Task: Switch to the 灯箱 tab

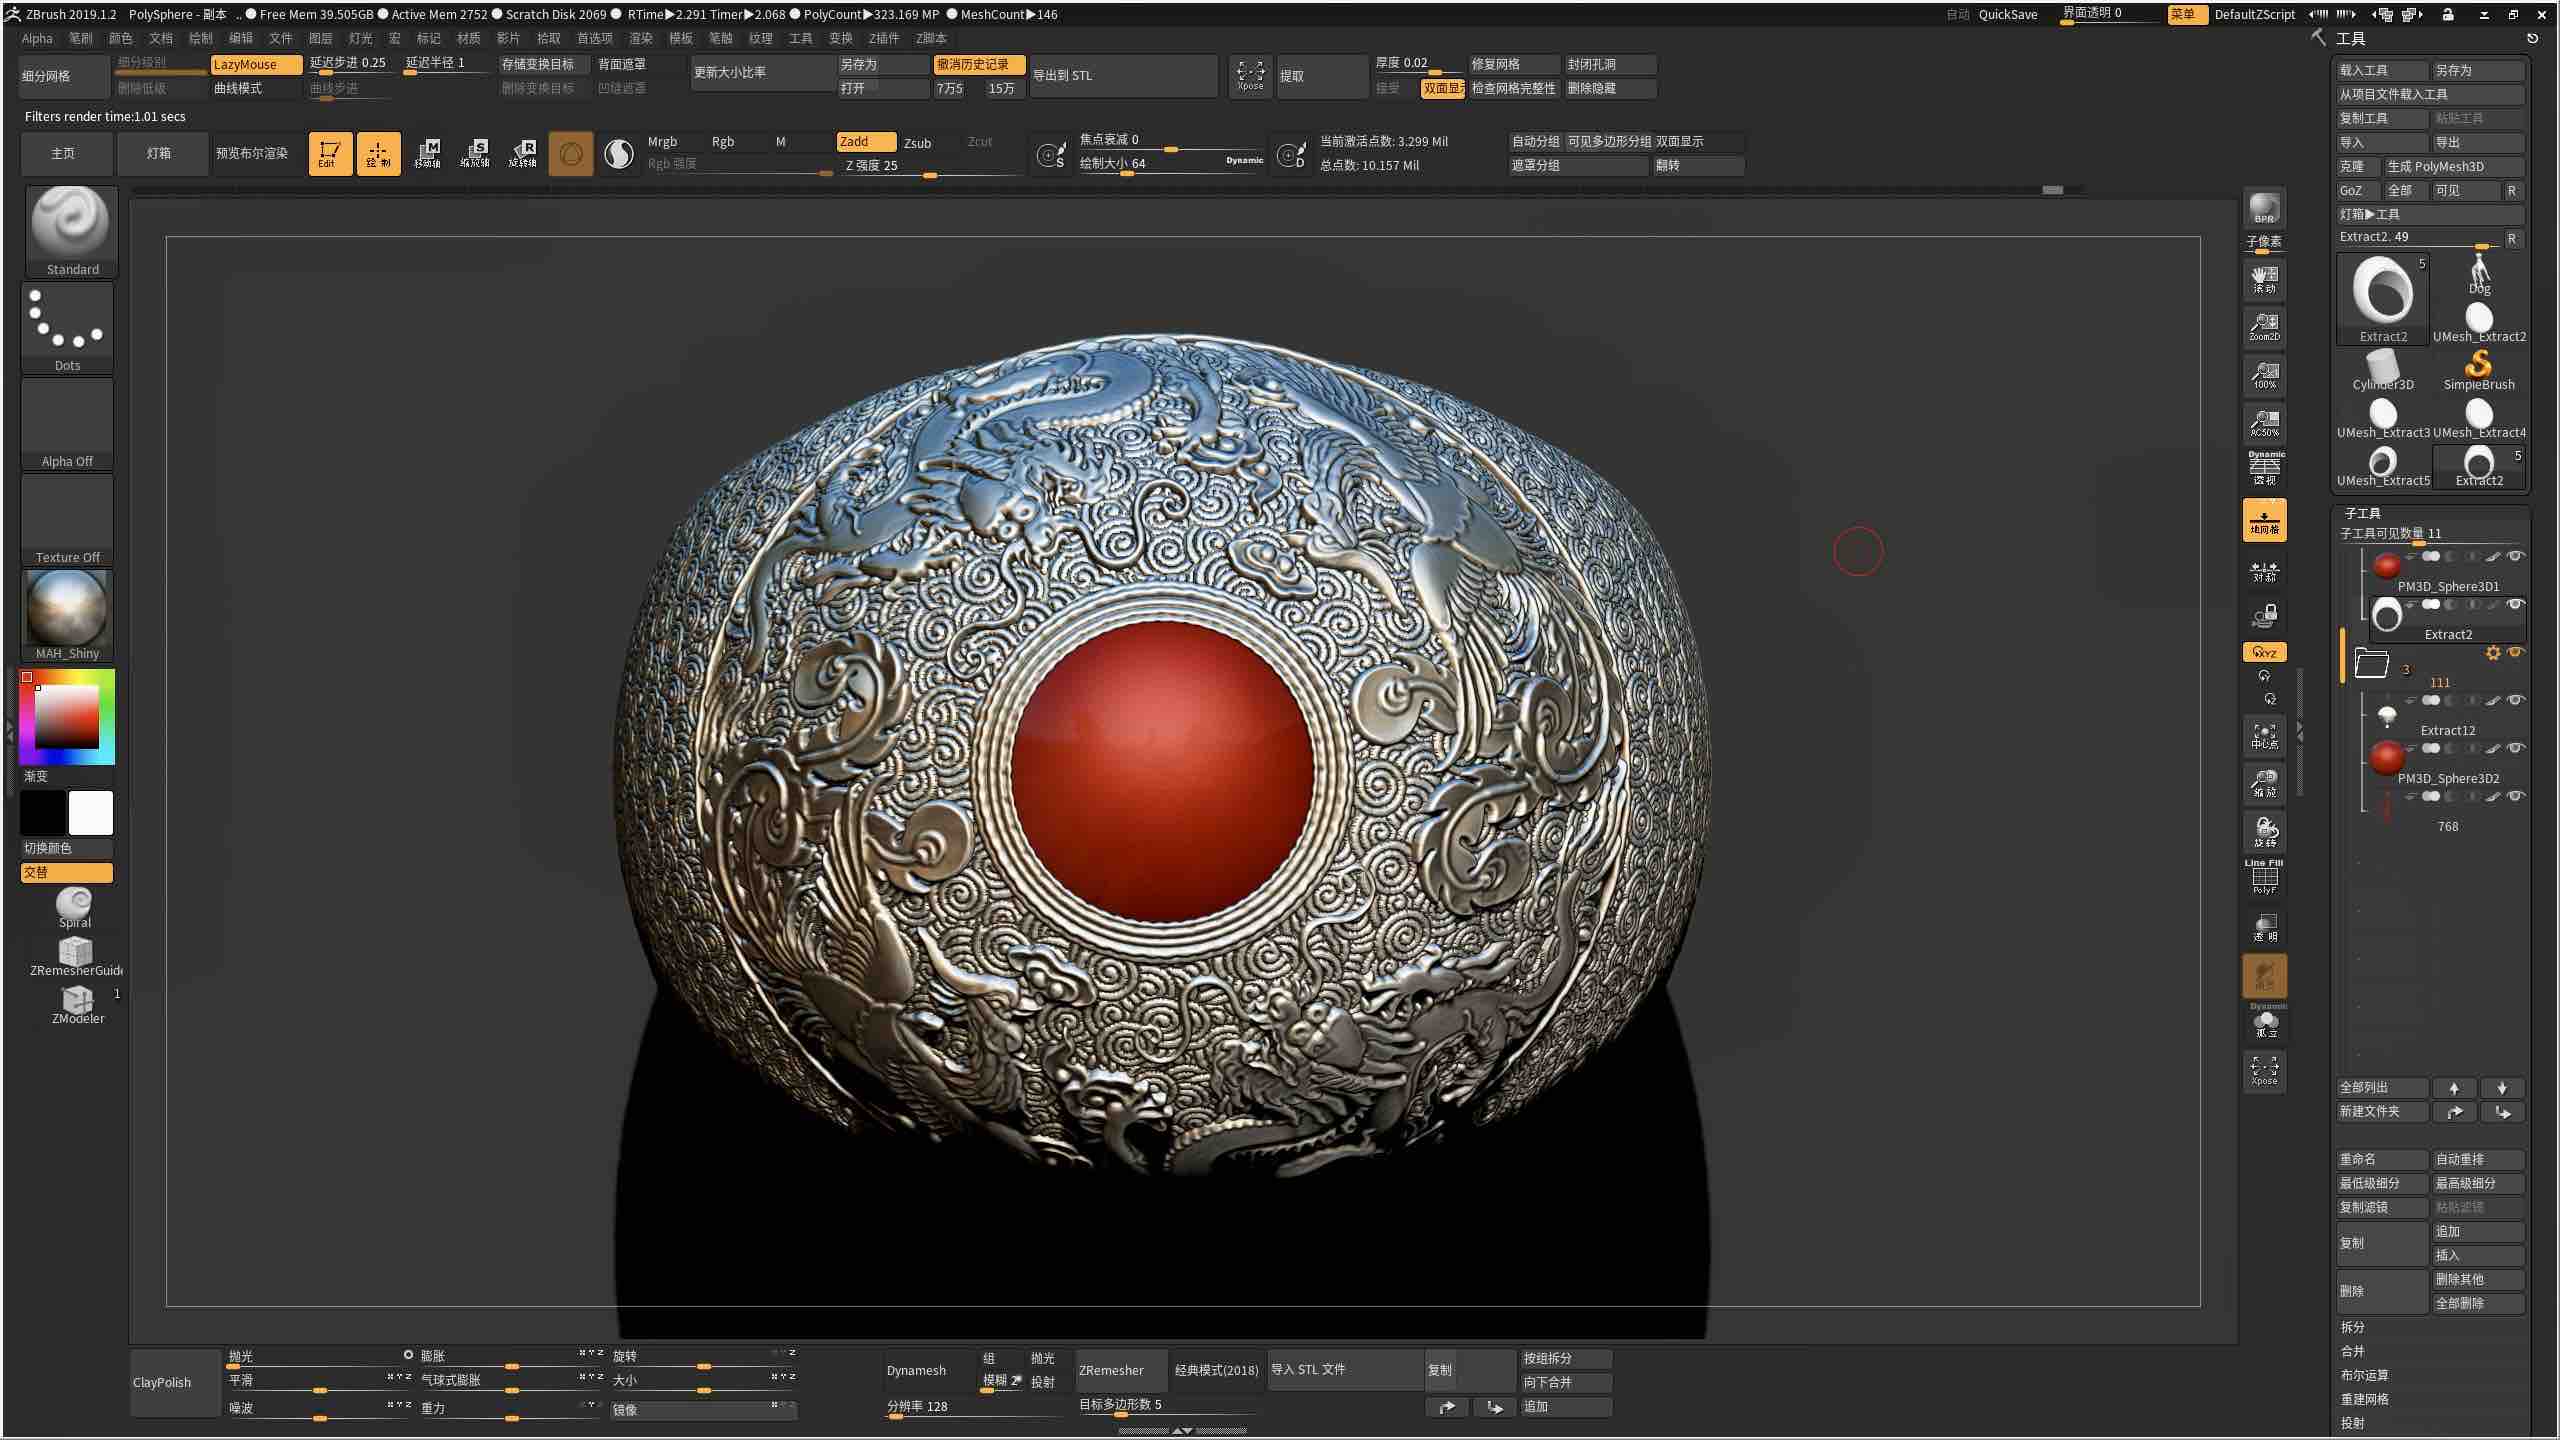Action: point(161,153)
